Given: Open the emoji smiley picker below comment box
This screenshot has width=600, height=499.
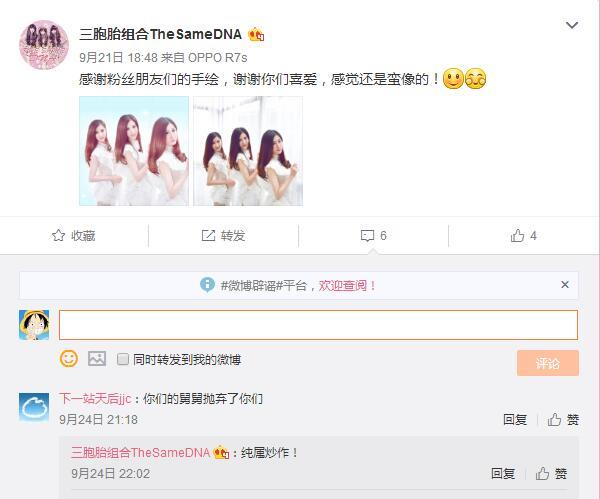Looking at the screenshot, I should pyautogui.click(x=69, y=359).
